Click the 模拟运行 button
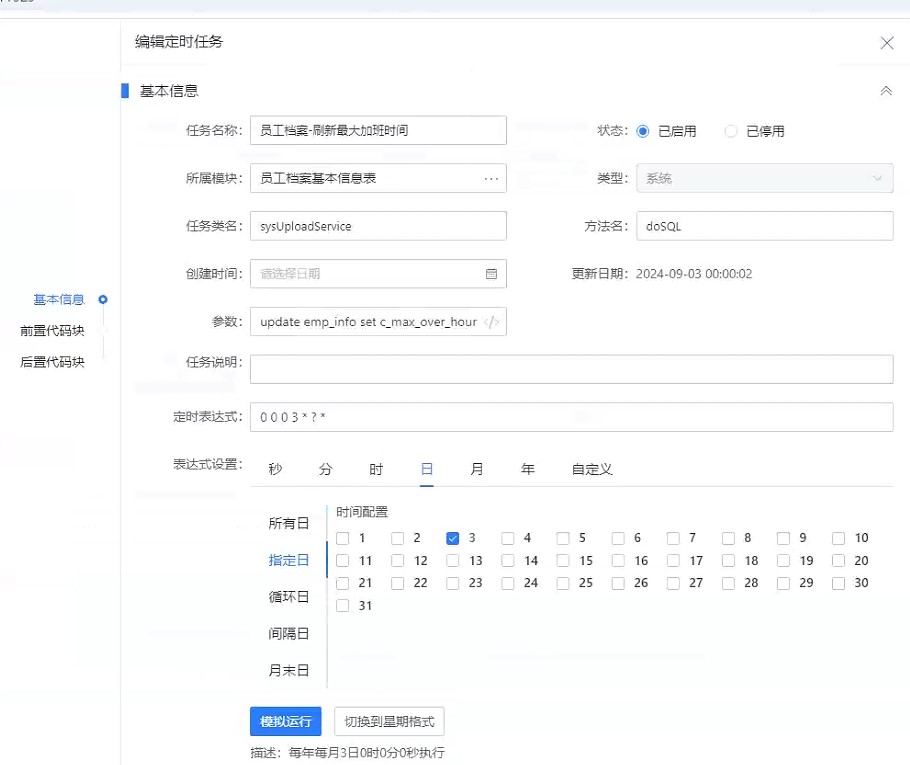Screen dimensions: 910x765 [285, 721]
